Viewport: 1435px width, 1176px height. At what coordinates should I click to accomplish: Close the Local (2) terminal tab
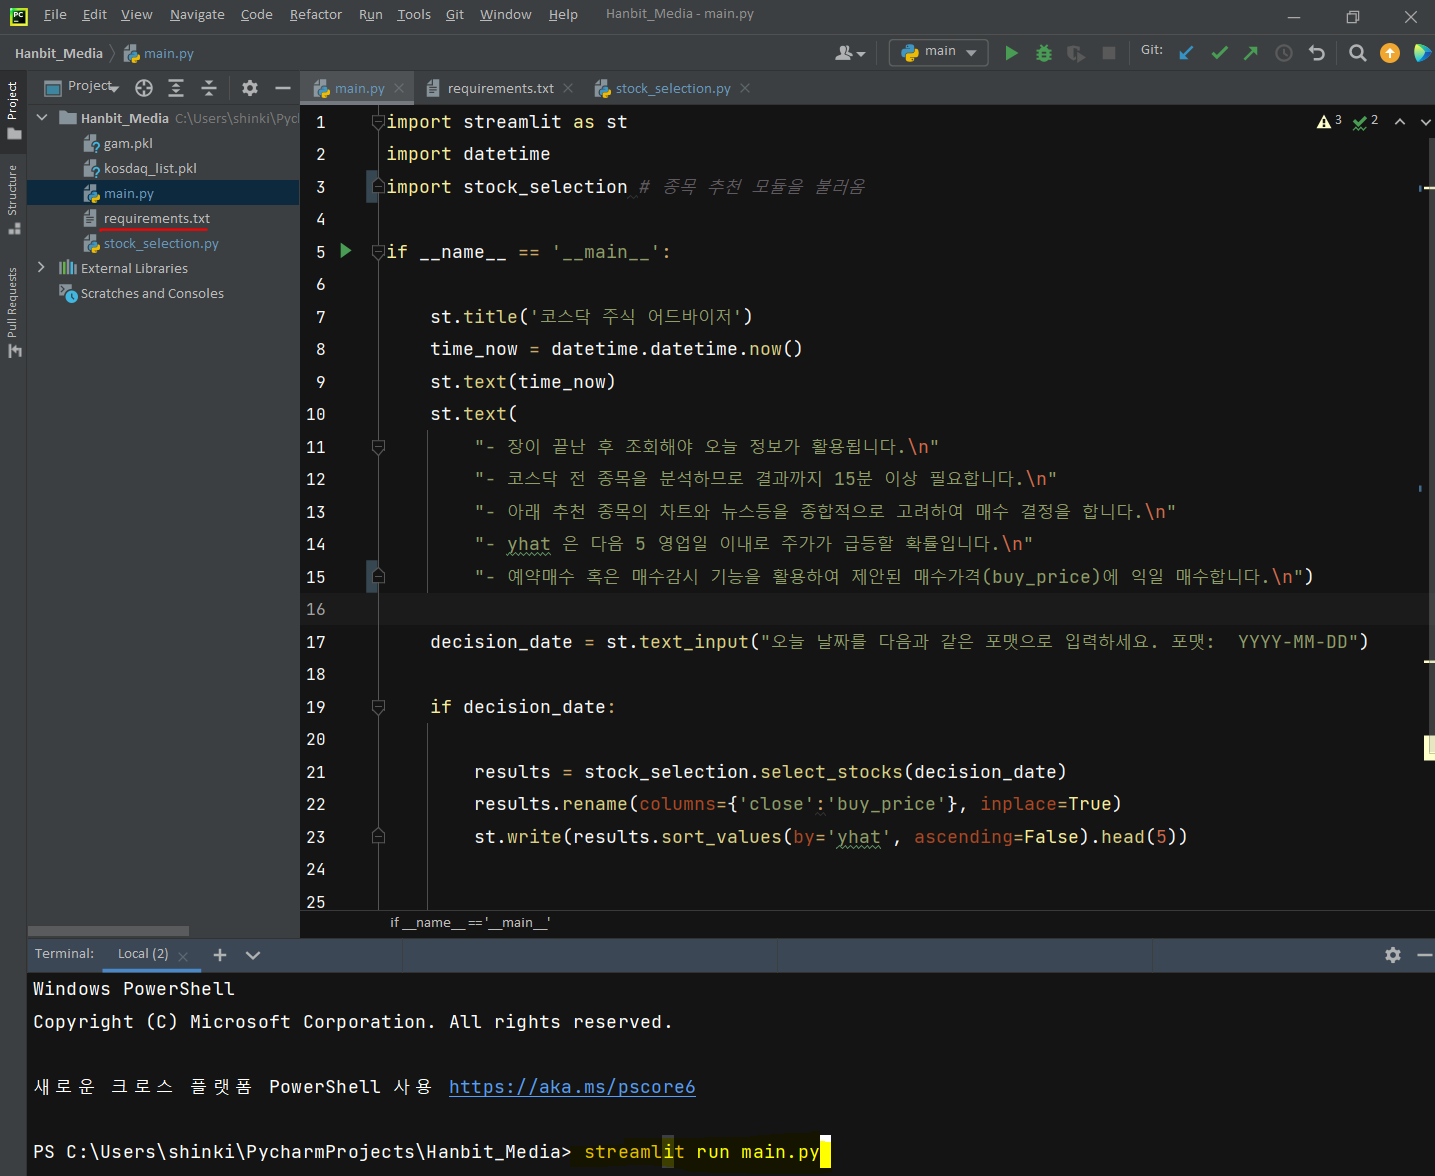tap(183, 956)
